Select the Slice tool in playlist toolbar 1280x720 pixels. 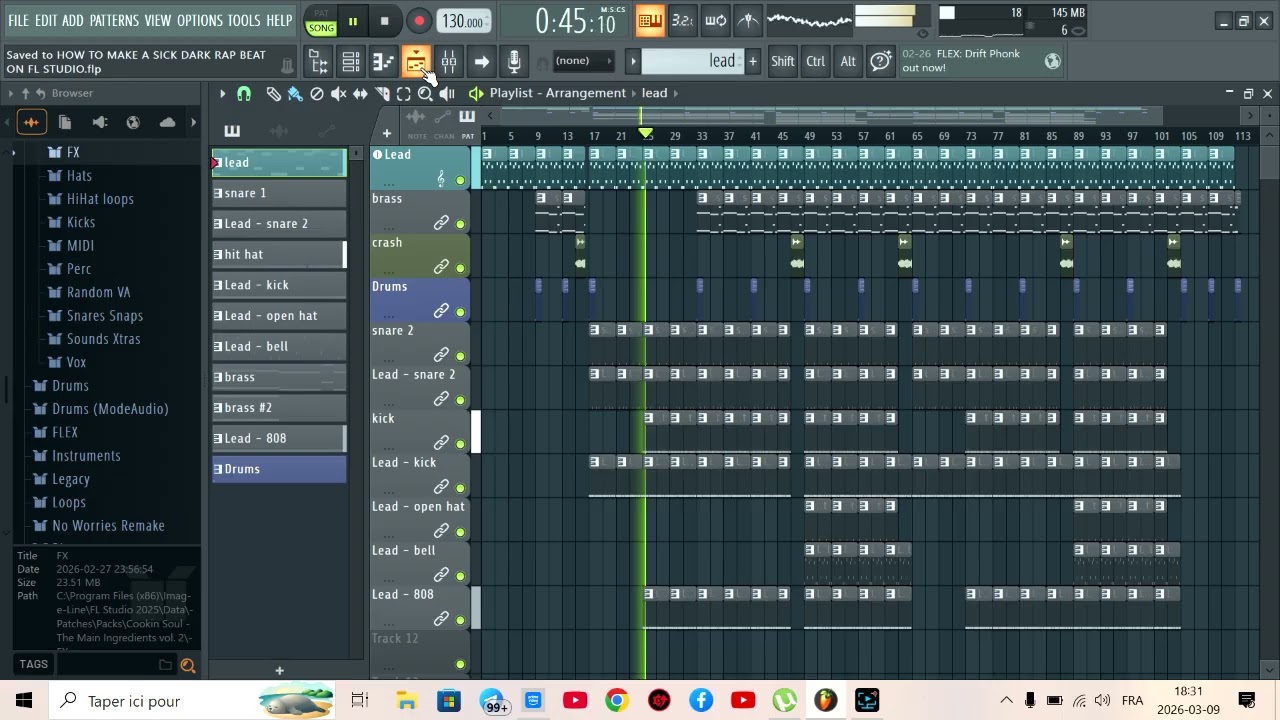(x=382, y=93)
